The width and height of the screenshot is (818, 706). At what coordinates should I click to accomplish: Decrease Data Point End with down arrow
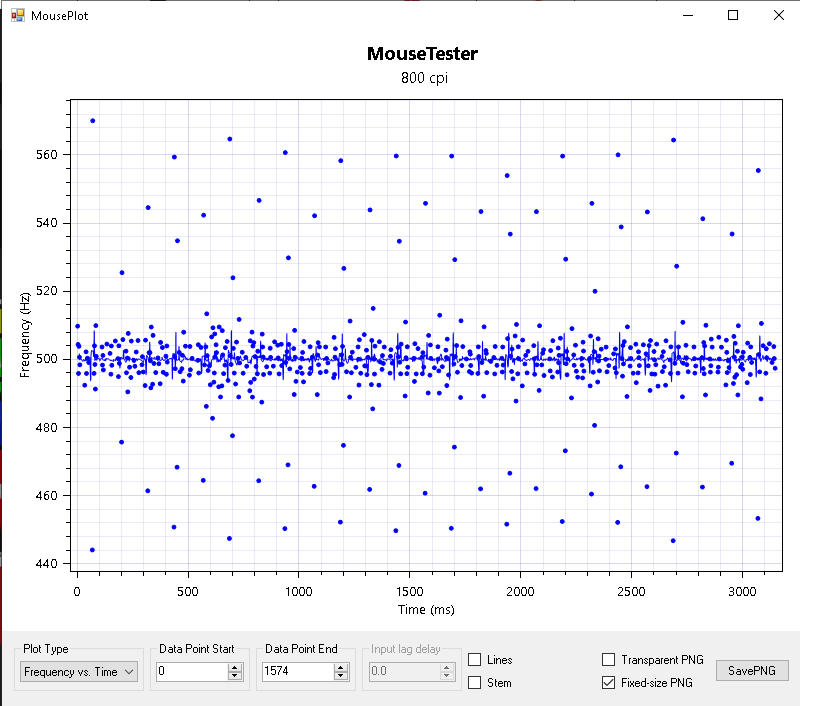click(341, 677)
